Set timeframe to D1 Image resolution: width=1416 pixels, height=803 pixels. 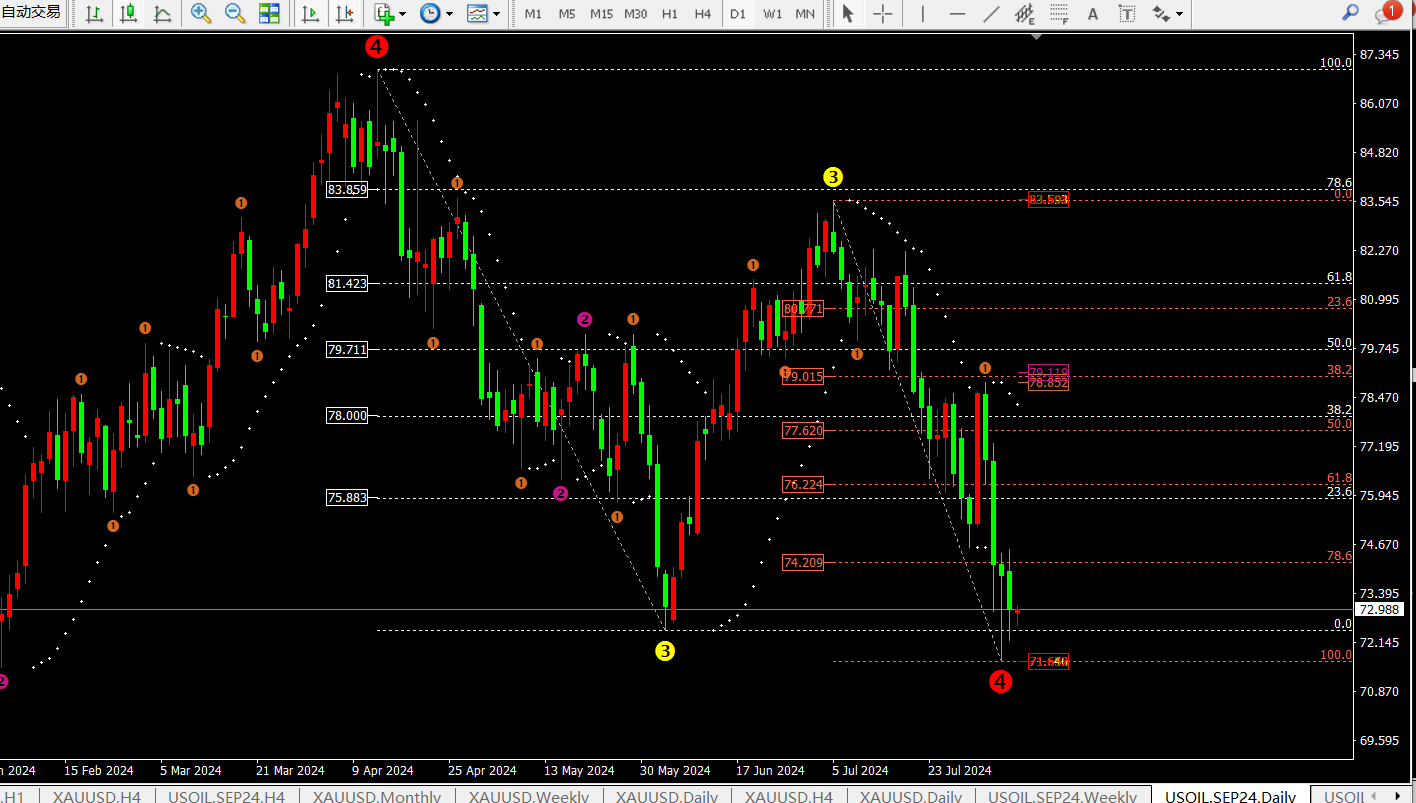(737, 14)
